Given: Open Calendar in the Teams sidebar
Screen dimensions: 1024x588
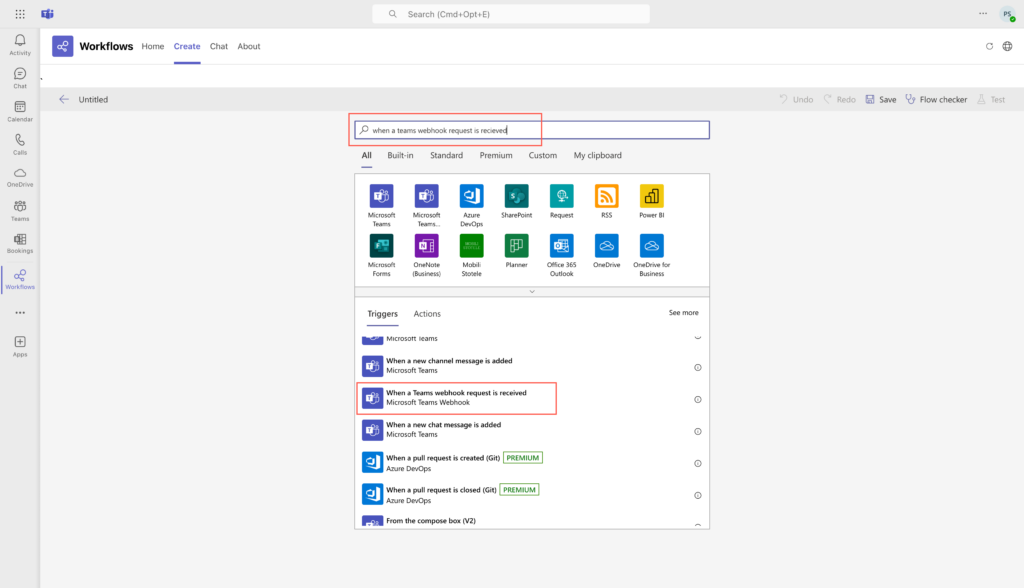Looking at the screenshot, I should [x=19, y=110].
